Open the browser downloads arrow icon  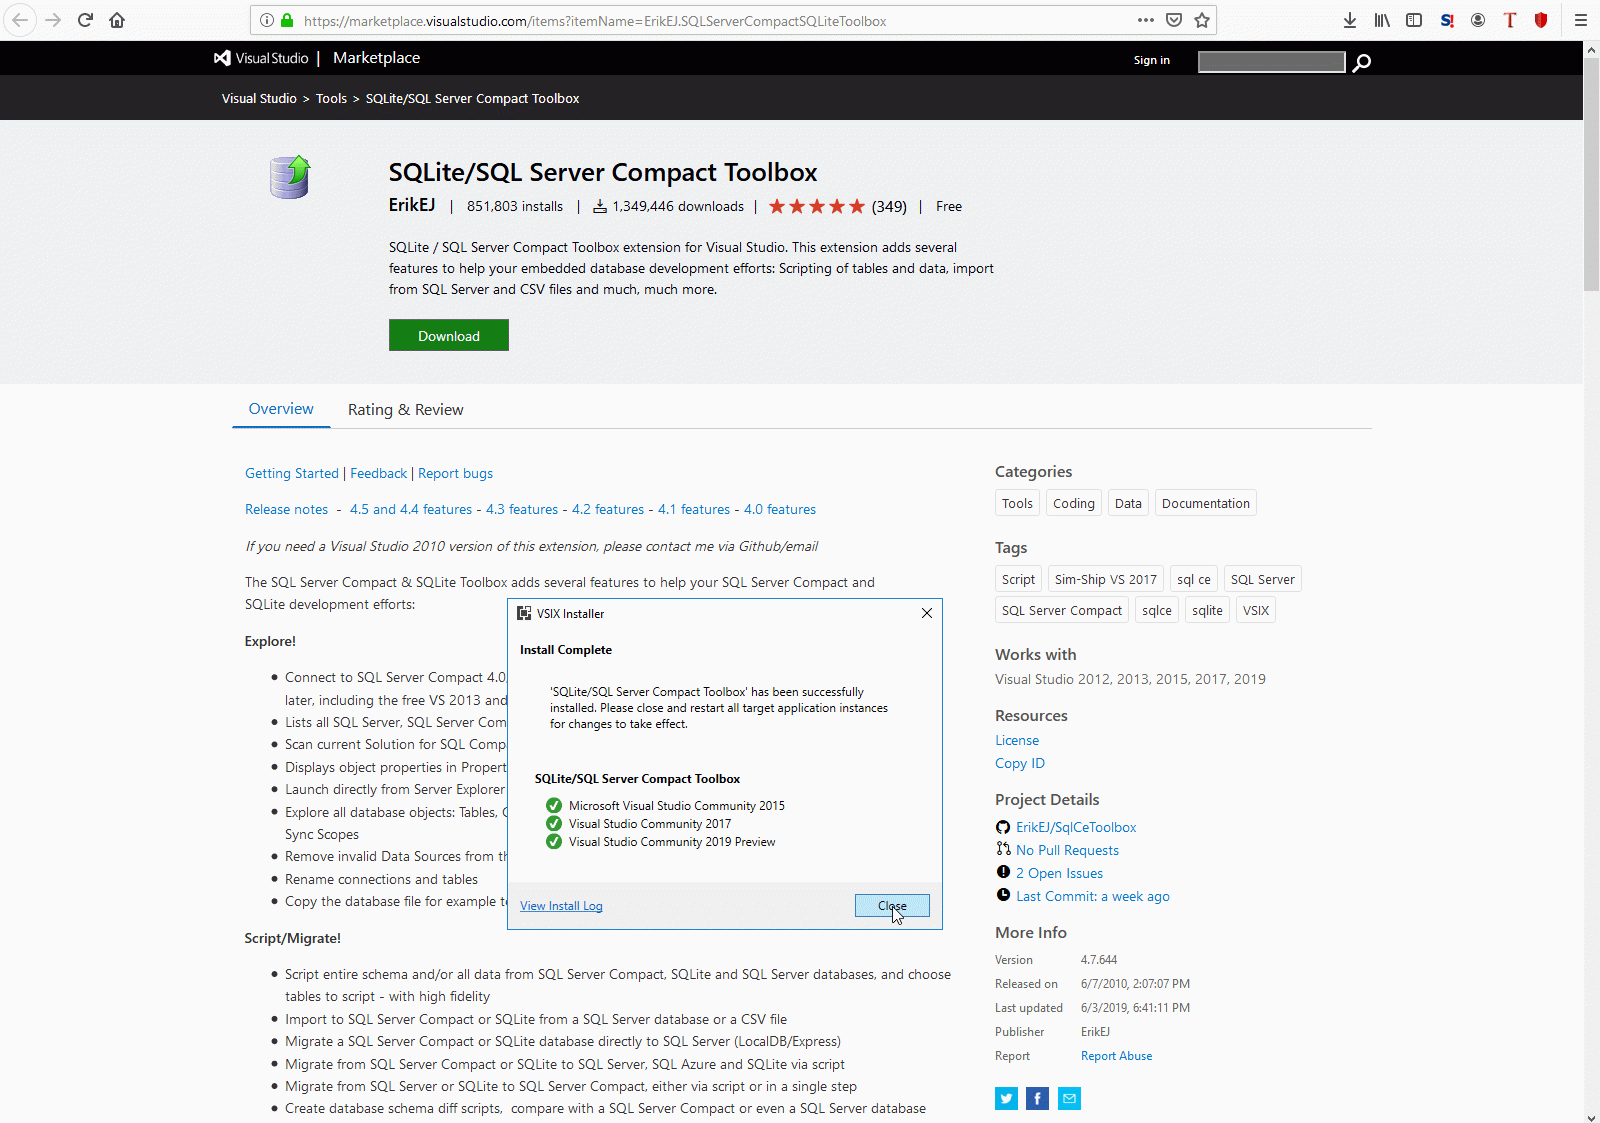coord(1350,20)
